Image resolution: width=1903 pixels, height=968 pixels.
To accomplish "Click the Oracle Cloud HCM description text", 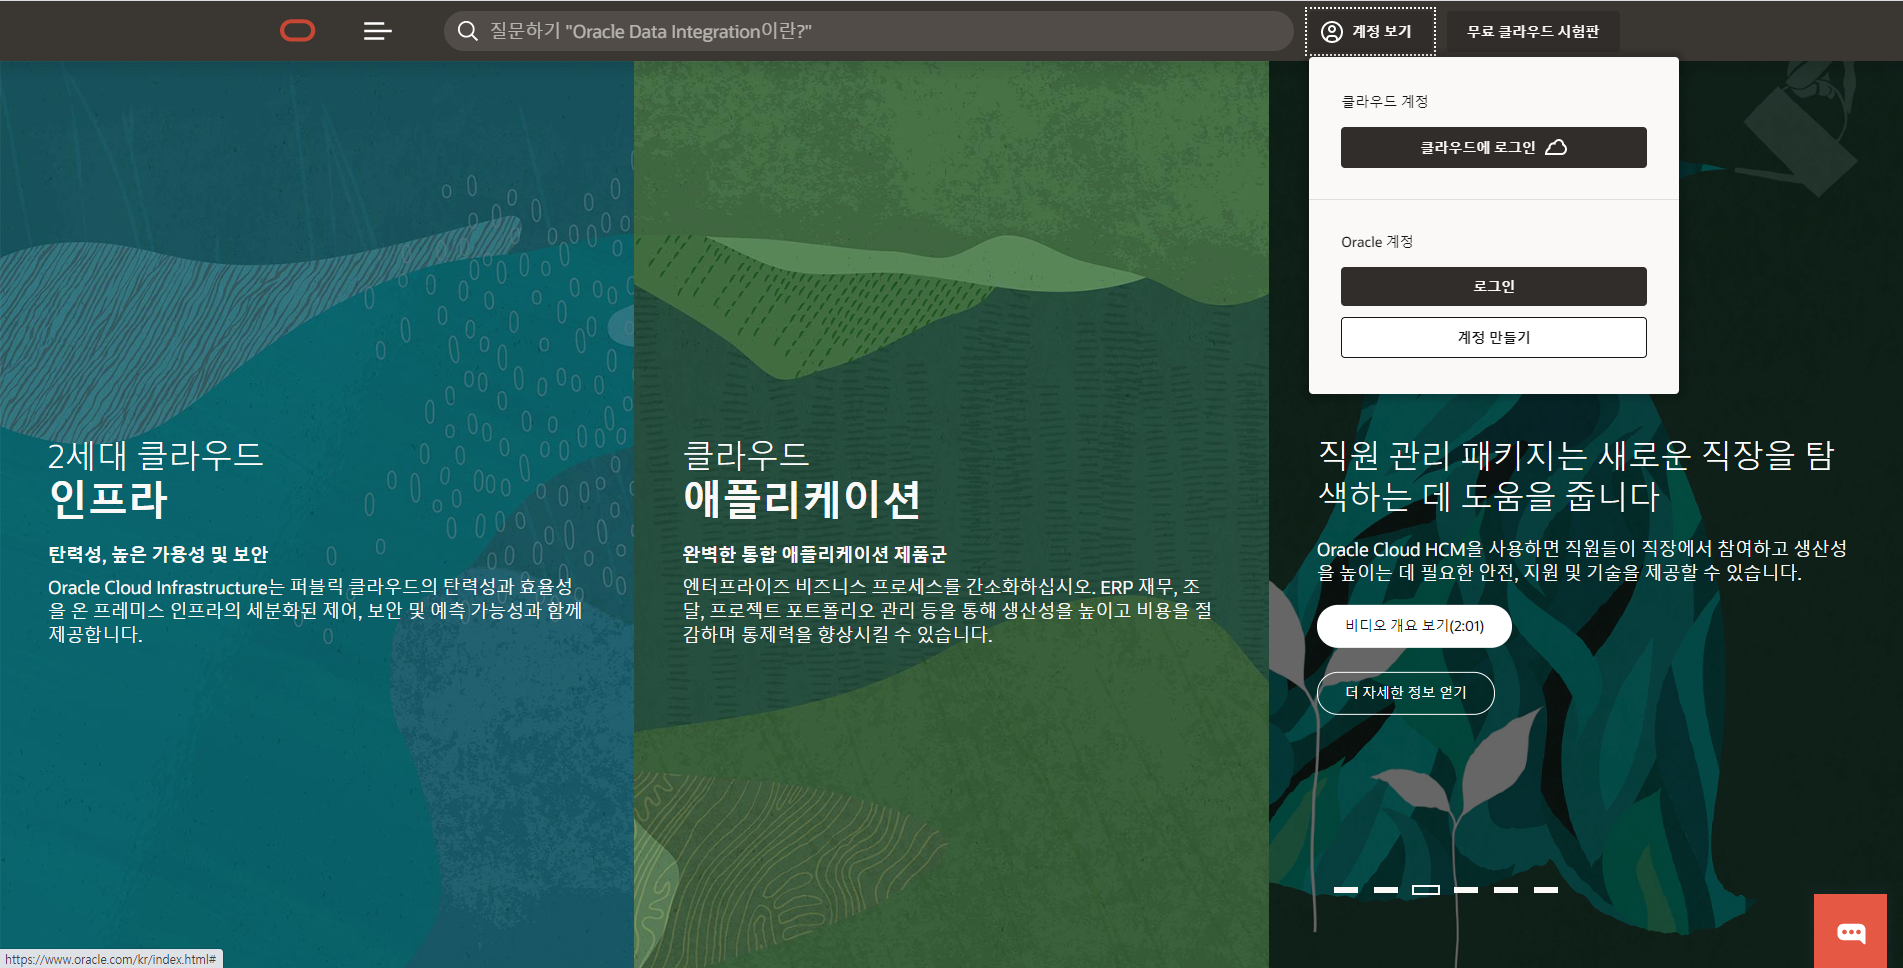I will point(1581,560).
